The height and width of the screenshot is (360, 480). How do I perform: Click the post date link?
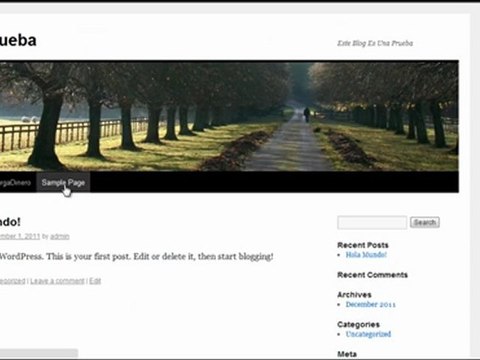tap(20, 236)
